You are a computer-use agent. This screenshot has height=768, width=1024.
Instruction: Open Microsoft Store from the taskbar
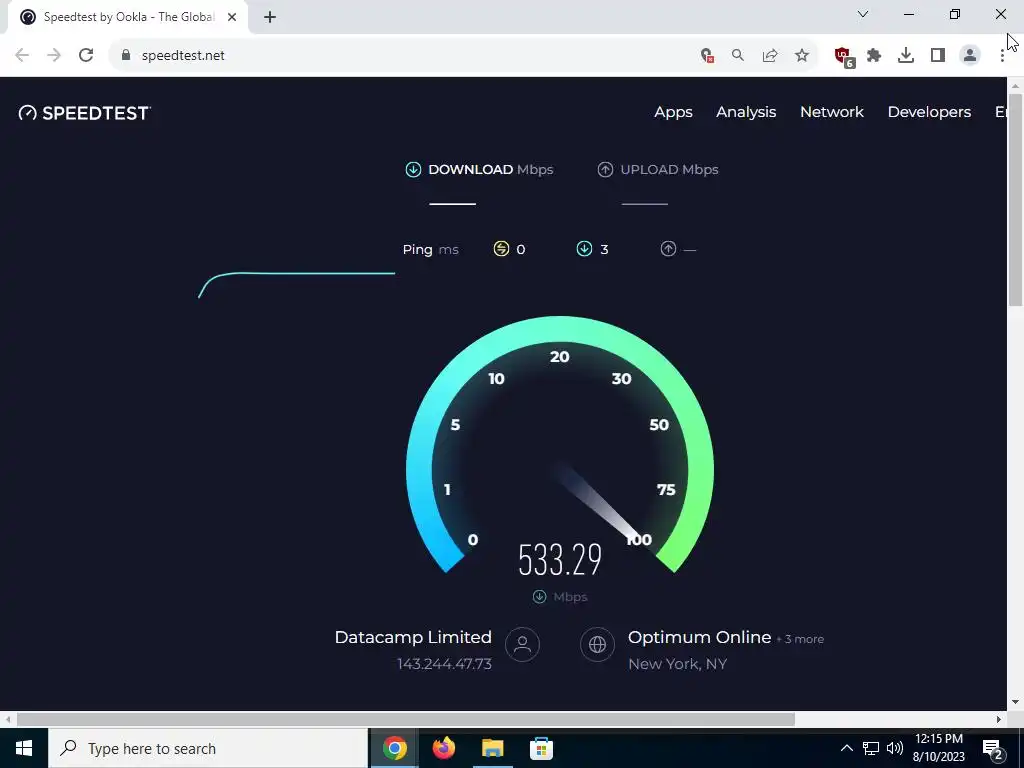tap(541, 748)
